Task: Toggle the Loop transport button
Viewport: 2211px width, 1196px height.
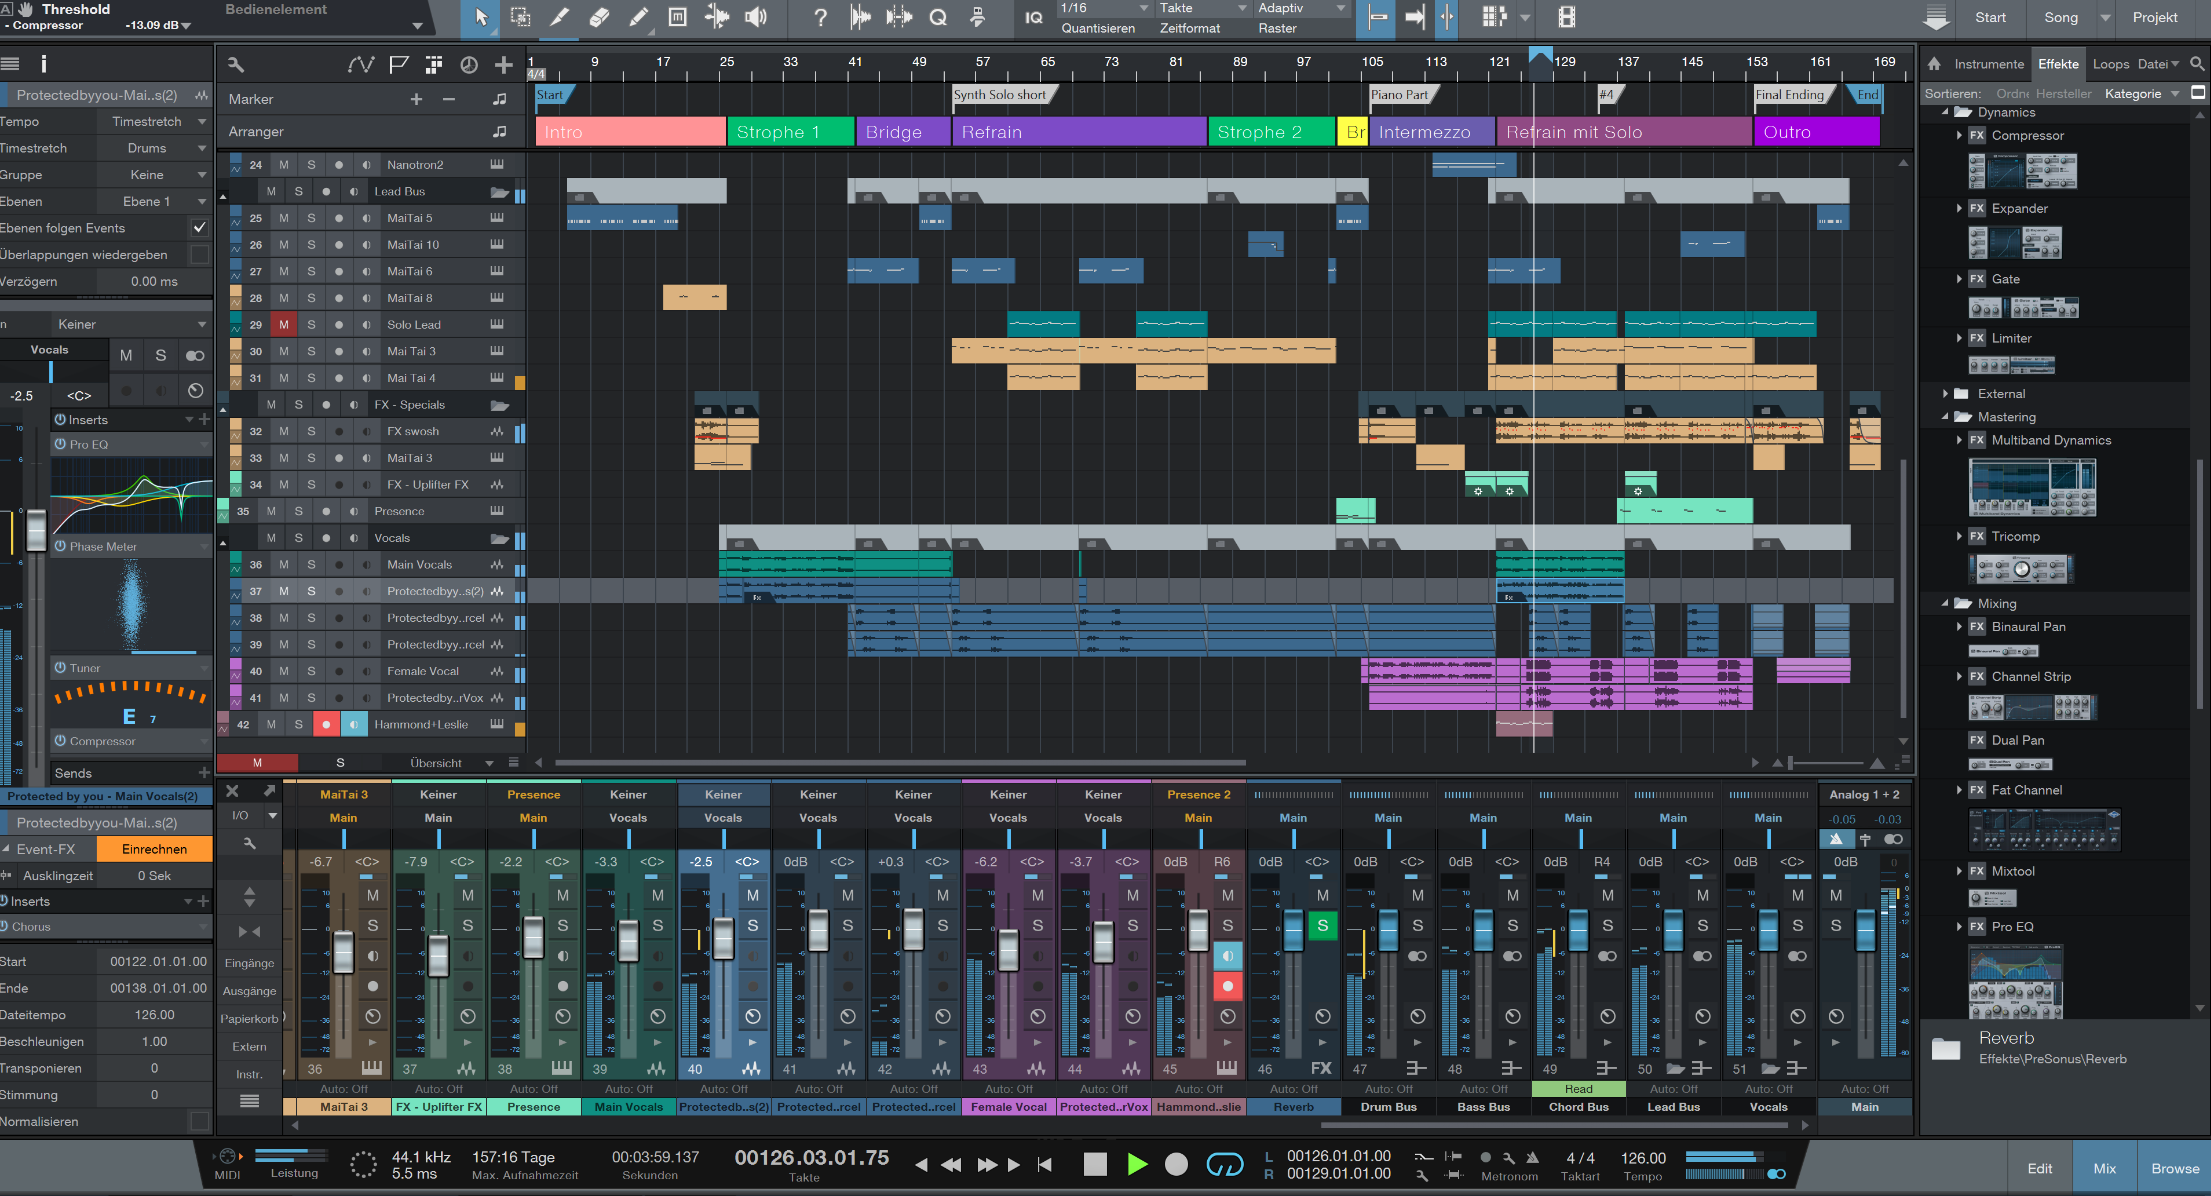Action: 1225,1164
